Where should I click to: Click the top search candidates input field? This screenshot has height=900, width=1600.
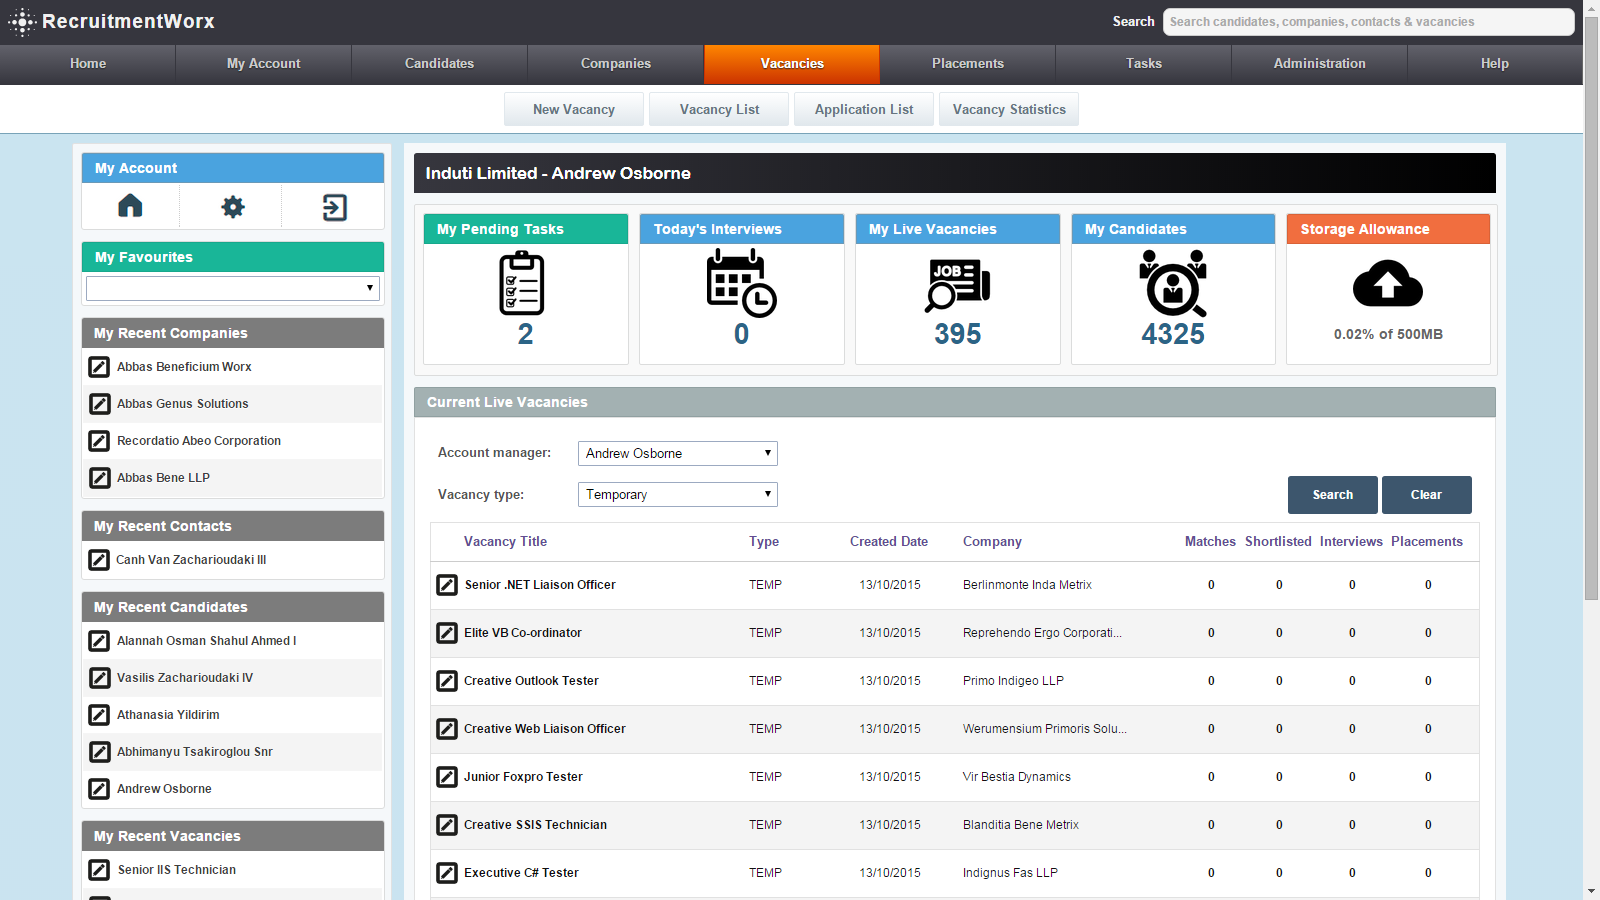(1368, 22)
